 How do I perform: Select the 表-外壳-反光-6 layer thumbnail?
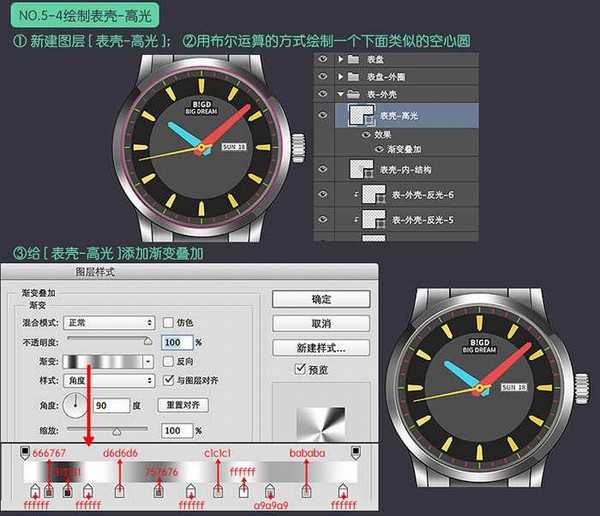point(372,194)
